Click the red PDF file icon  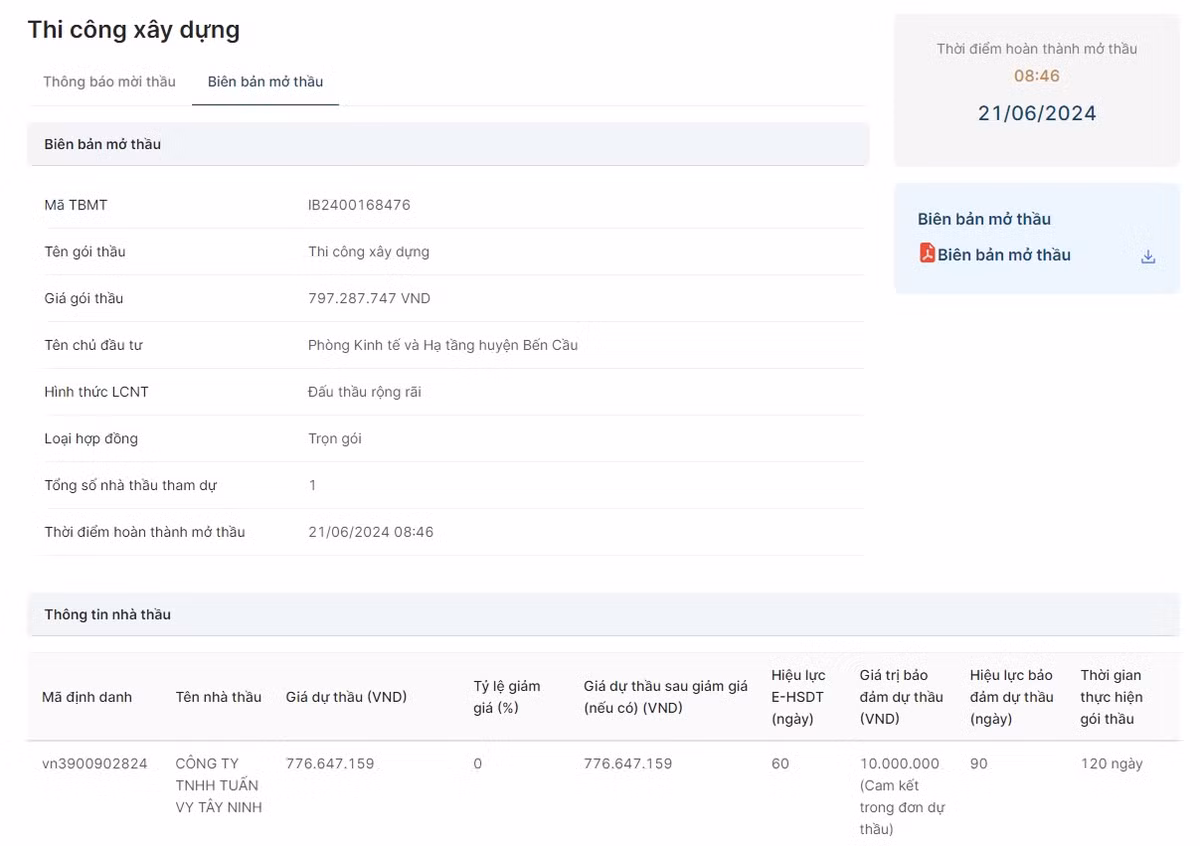[x=927, y=254]
